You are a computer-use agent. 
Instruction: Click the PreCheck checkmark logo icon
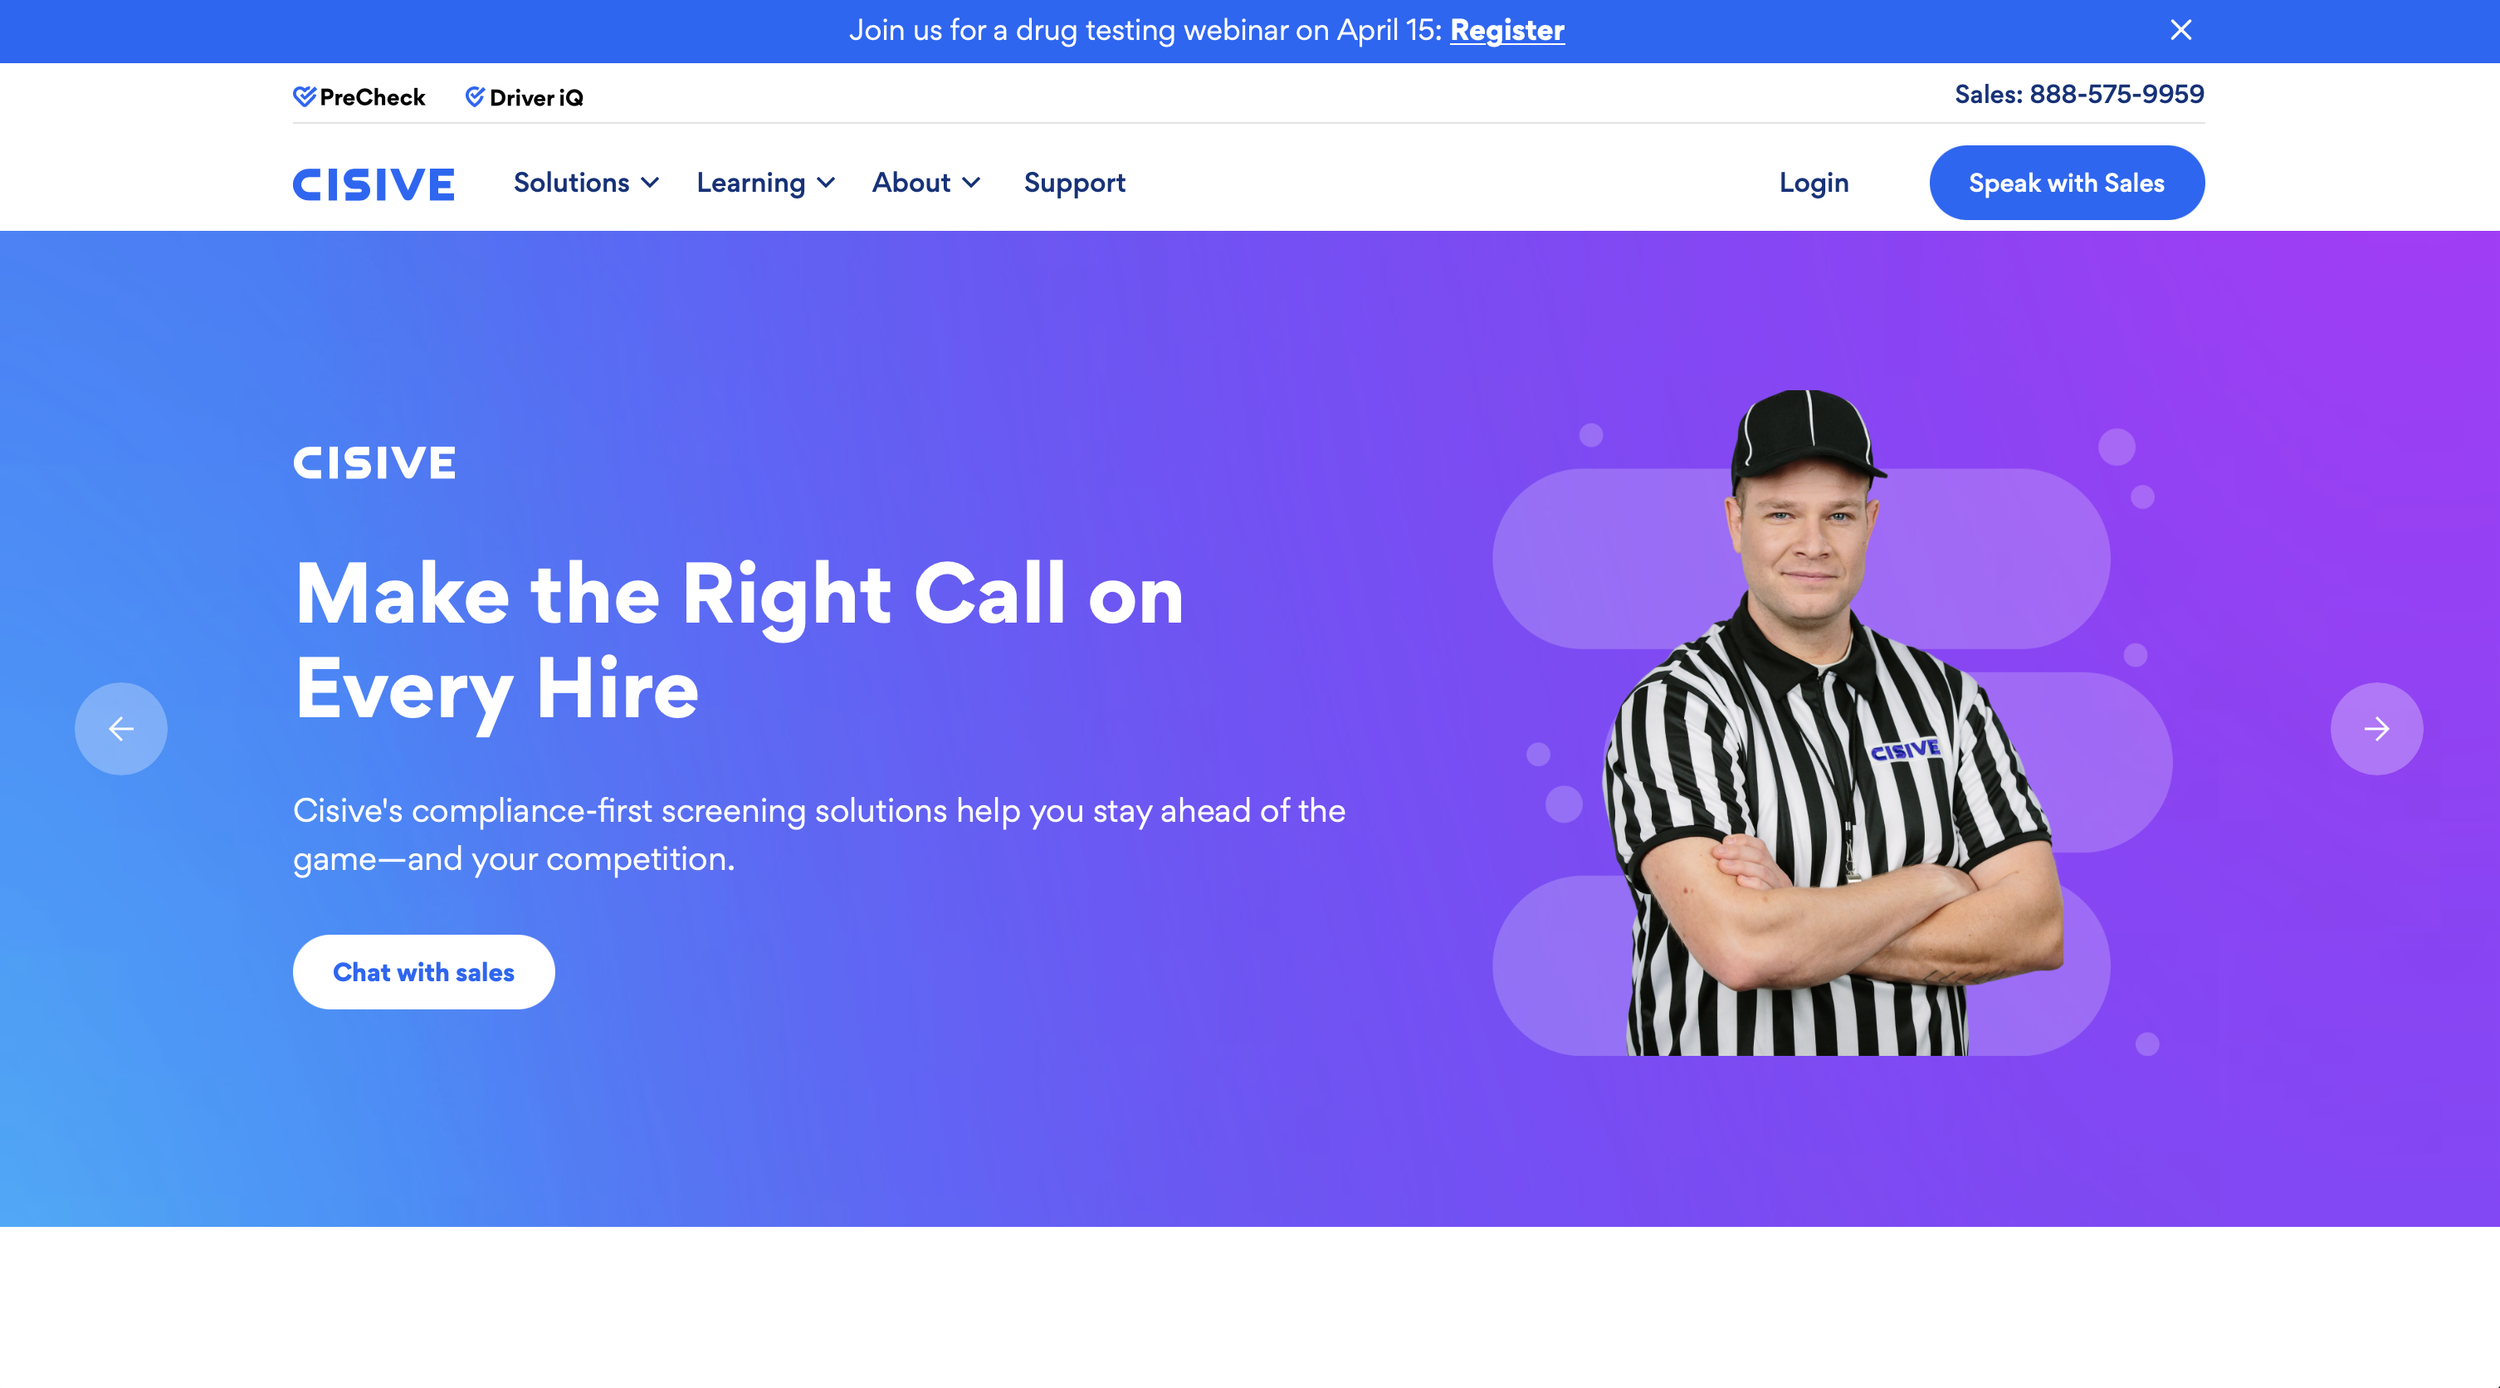coord(305,96)
